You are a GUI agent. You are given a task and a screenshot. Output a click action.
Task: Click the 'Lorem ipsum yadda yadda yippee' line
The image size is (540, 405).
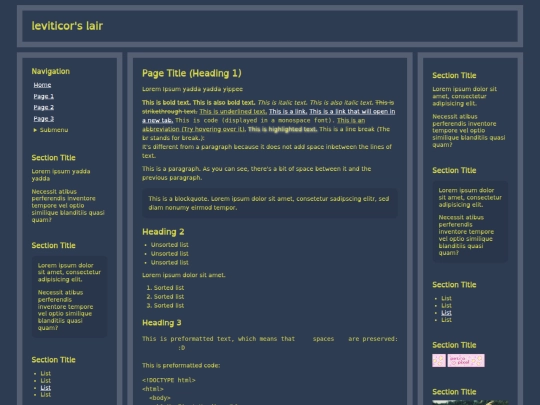pyautogui.click(x=193, y=89)
